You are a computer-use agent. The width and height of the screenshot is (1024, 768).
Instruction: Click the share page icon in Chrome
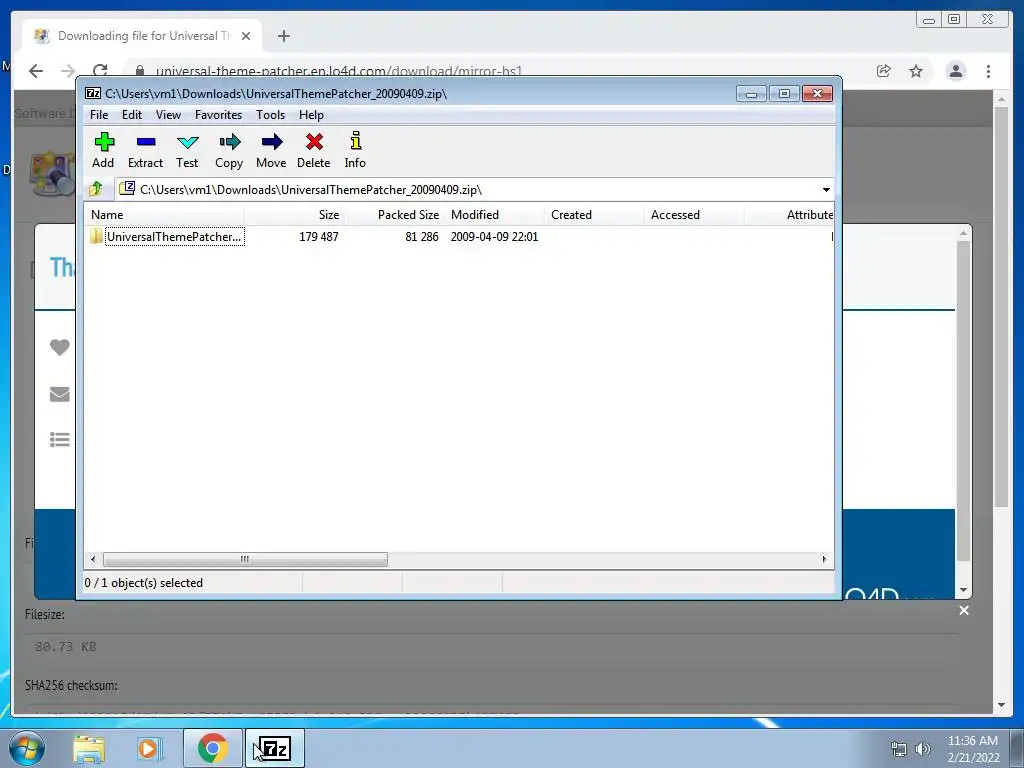click(884, 71)
